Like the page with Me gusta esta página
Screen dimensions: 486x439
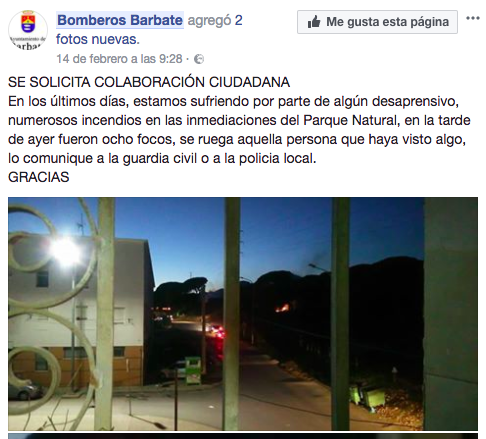[377, 22]
